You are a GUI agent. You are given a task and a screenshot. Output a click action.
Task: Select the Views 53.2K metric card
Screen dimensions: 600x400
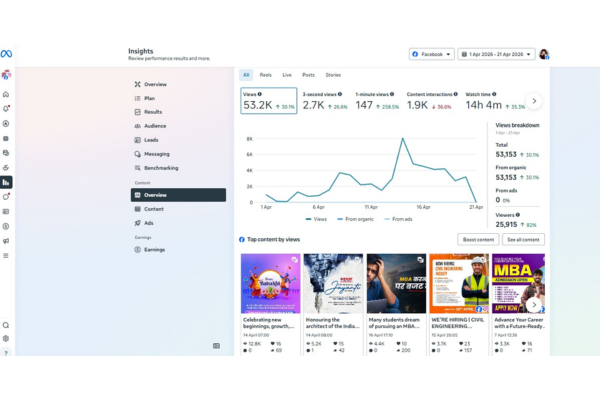pos(269,101)
